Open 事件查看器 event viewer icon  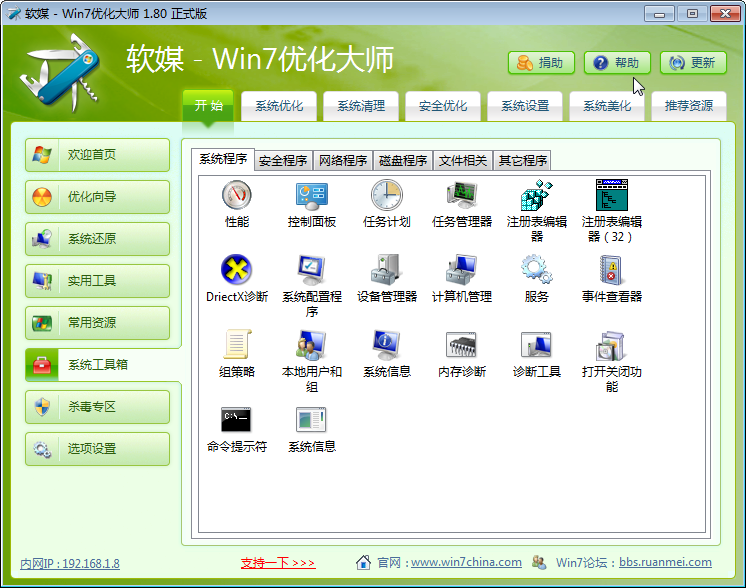[x=612, y=270]
